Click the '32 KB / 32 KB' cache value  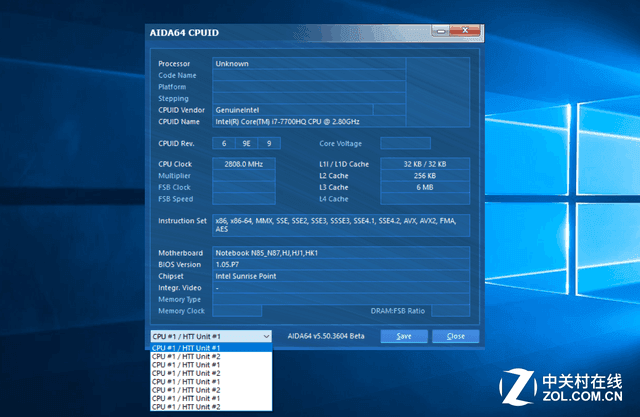[425, 164]
